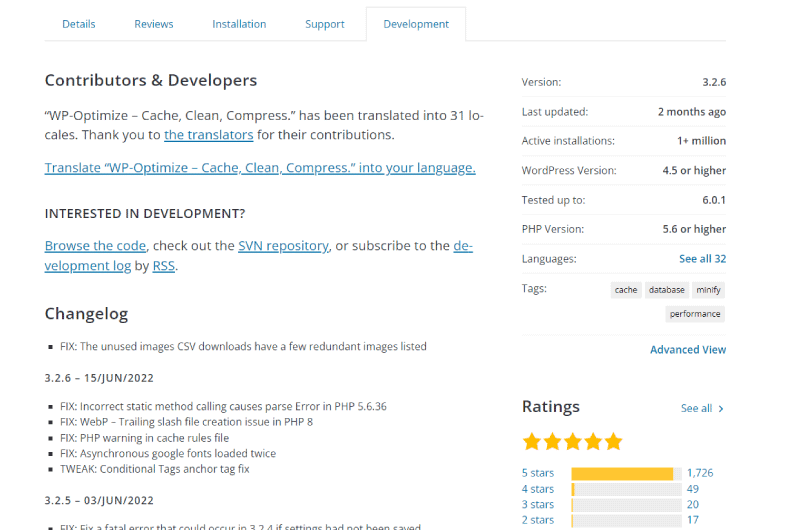Click the 1,726 five-star count
Image resolution: width=800 pixels, height=530 pixels.
[x=700, y=473]
